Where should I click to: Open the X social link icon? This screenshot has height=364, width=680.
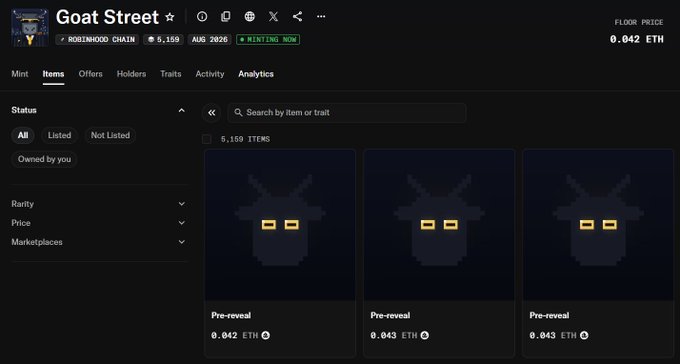point(273,16)
